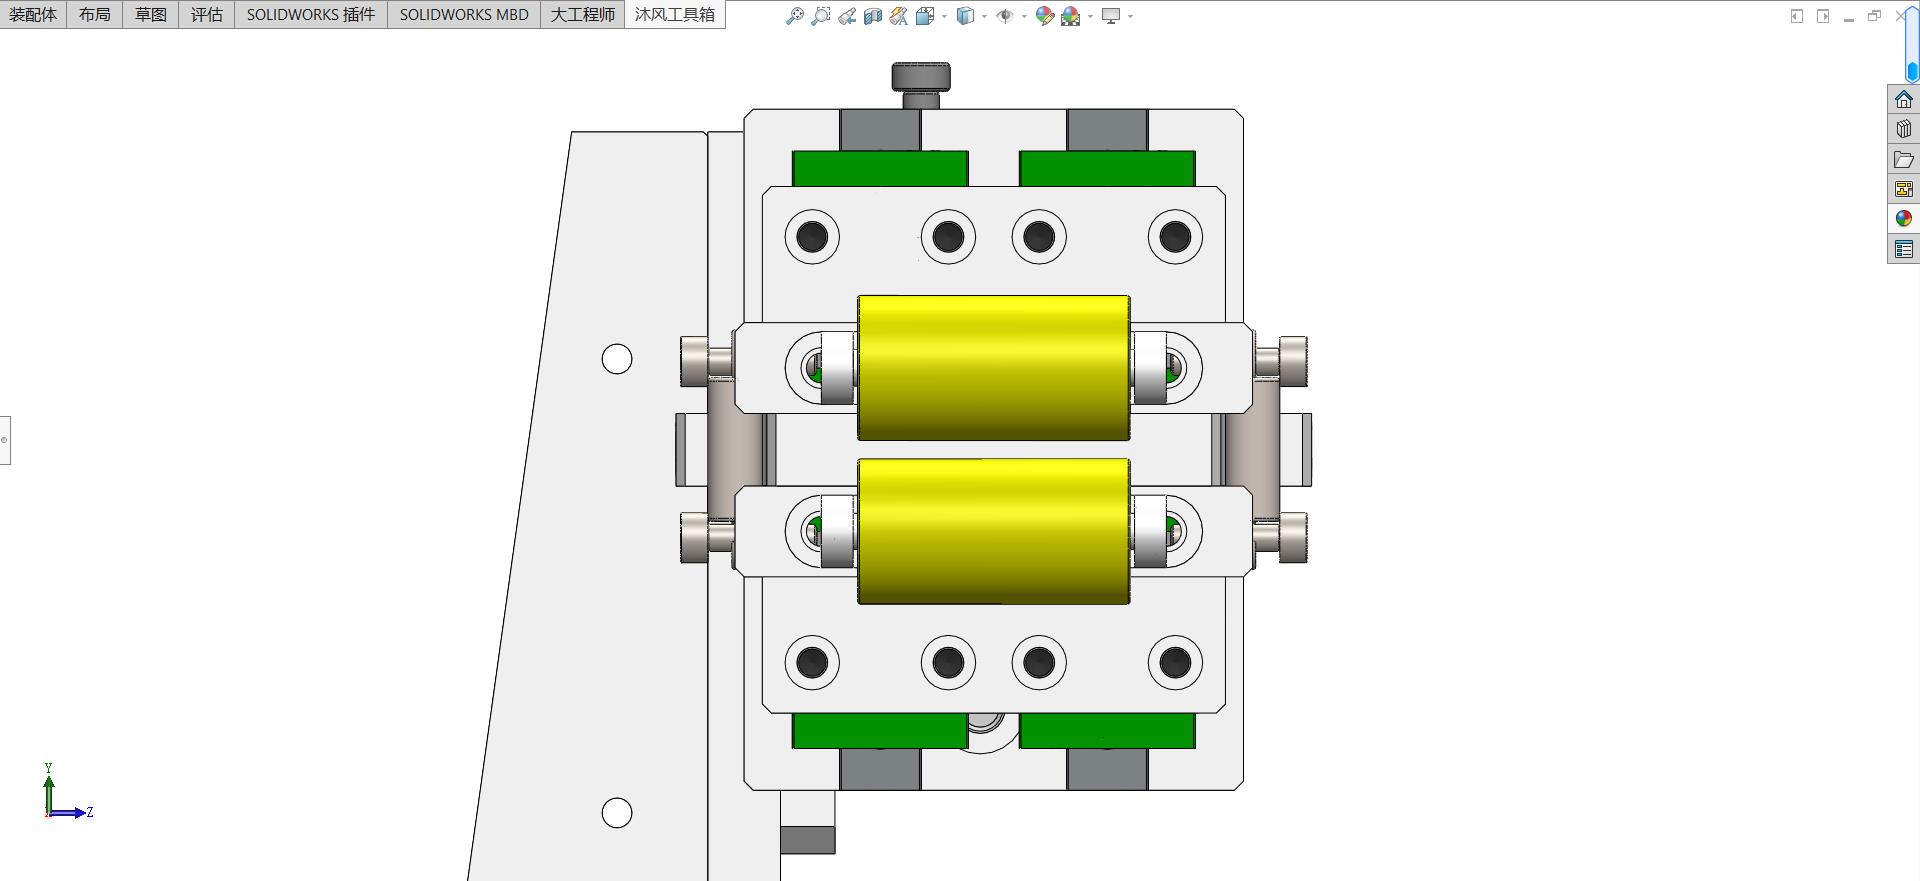Click Zoom to Fit magnifier icon

pos(795,16)
